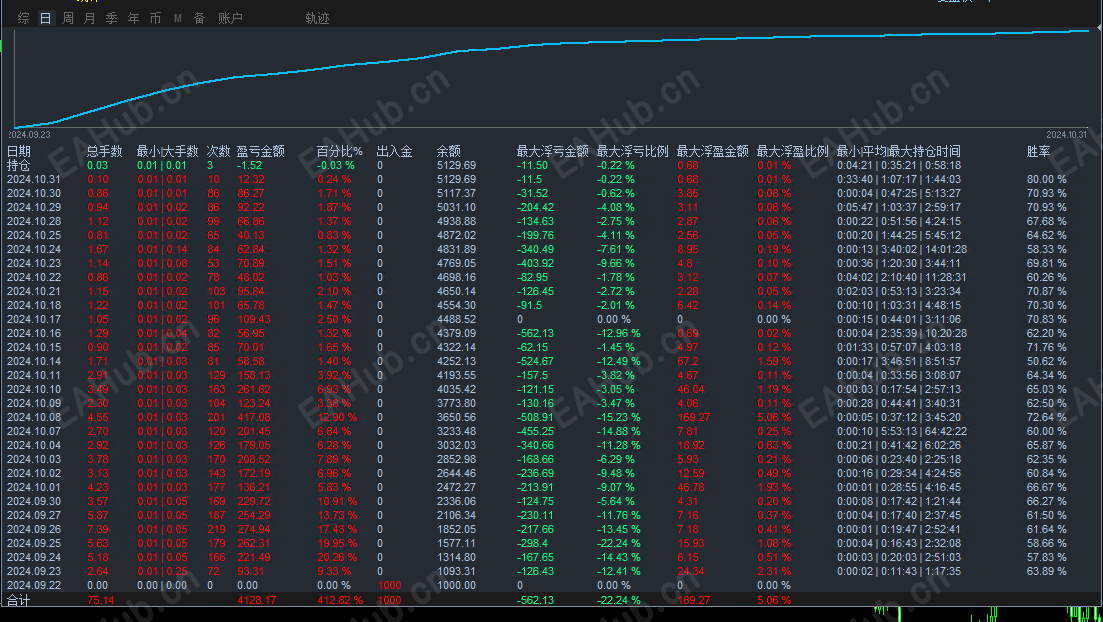
Task: Switch to the 季 quarterly tab
Action: [112, 18]
